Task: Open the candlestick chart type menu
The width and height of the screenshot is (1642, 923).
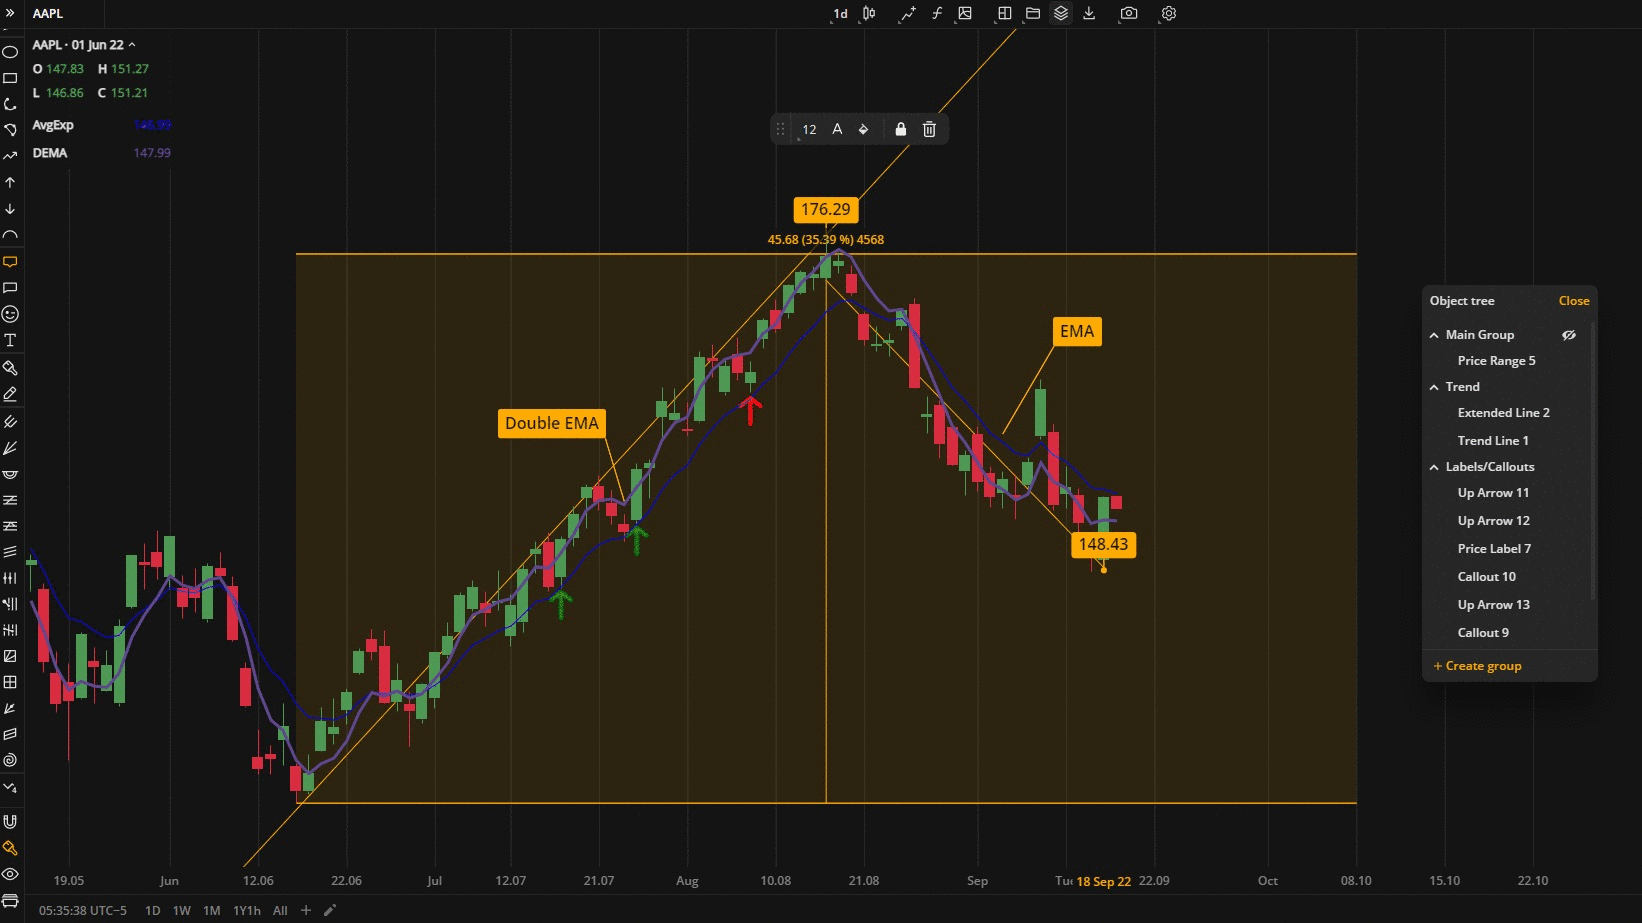Action: [x=870, y=14]
